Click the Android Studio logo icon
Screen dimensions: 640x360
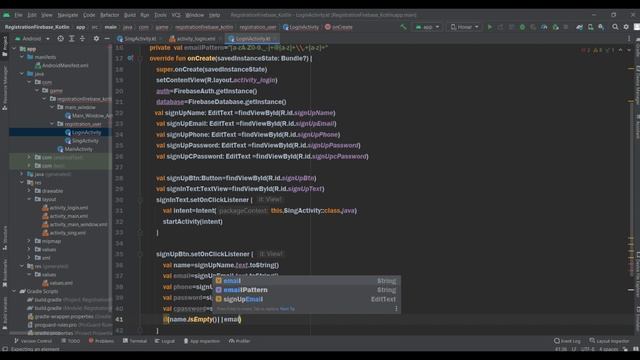tap(6, 15)
